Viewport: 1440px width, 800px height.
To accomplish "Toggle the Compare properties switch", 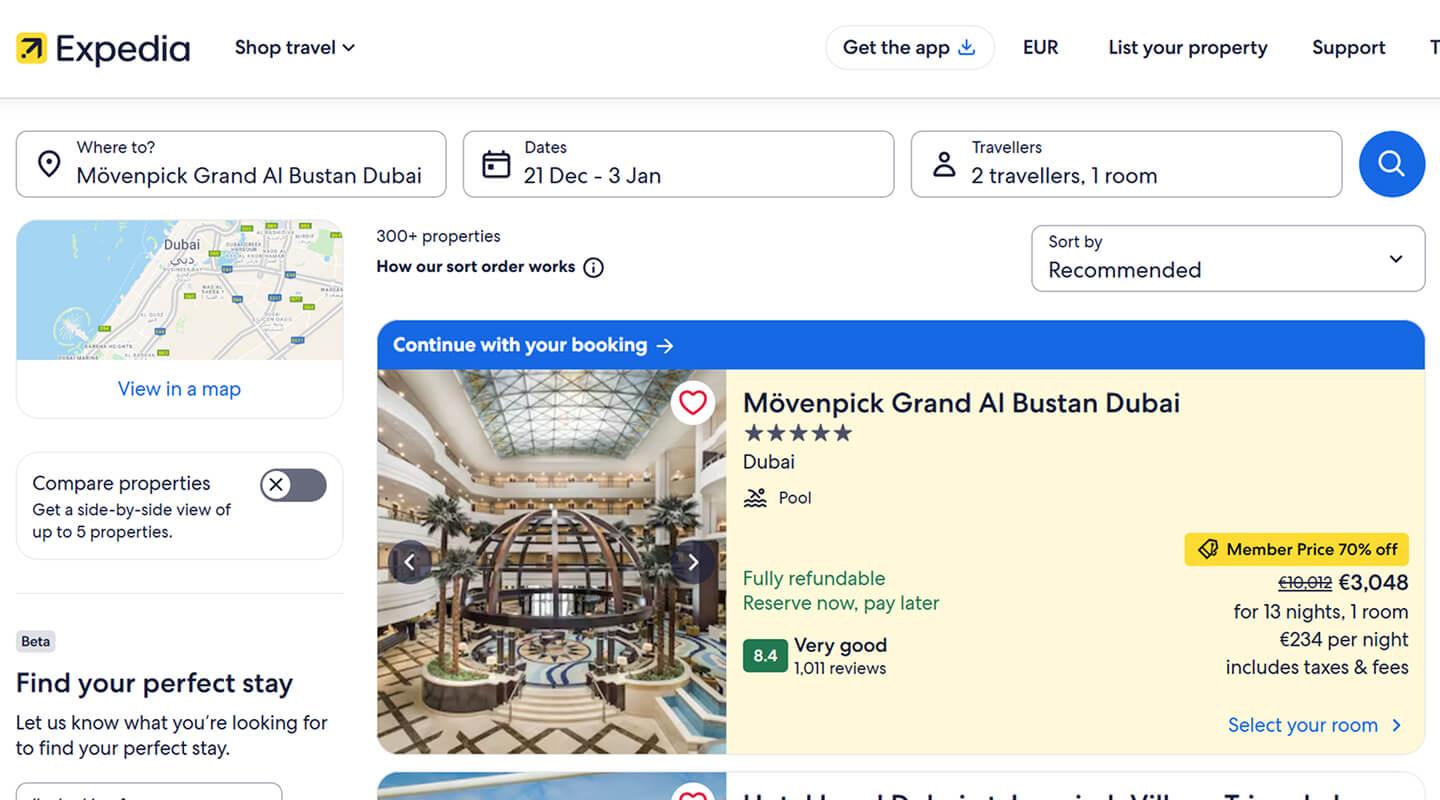I will point(293,485).
